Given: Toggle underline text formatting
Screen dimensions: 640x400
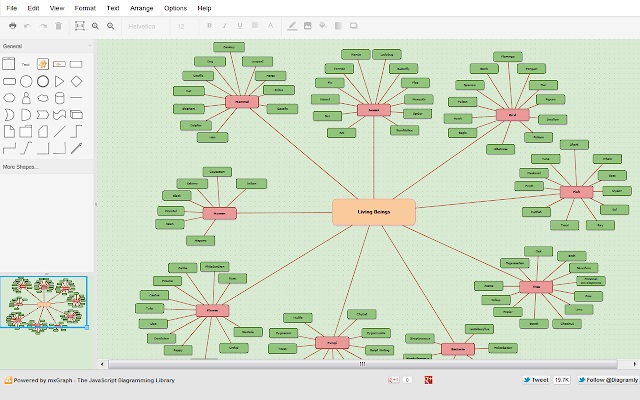Looking at the screenshot, I should click(x=240, y=26).
